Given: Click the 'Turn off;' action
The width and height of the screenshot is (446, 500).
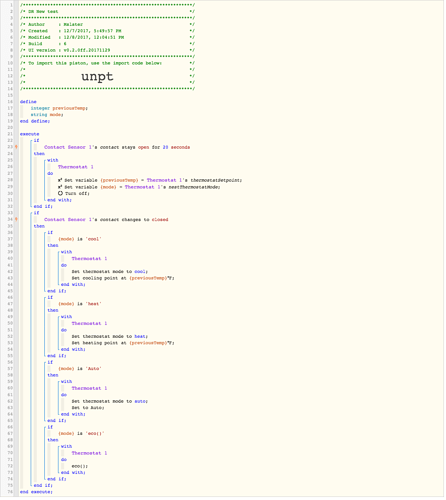Looking at the screenshot, I should coord(77,194).
